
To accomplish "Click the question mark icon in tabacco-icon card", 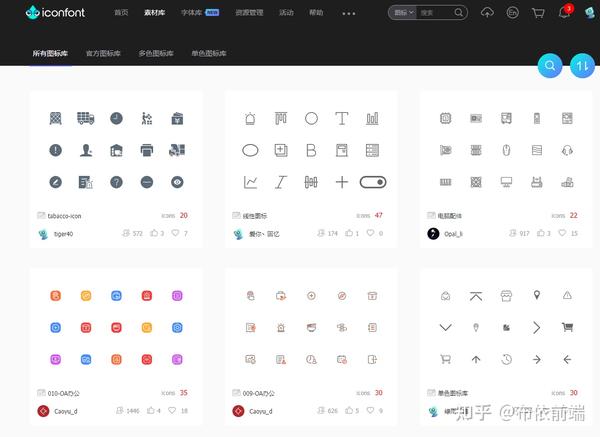I will (x=116, y=182).
